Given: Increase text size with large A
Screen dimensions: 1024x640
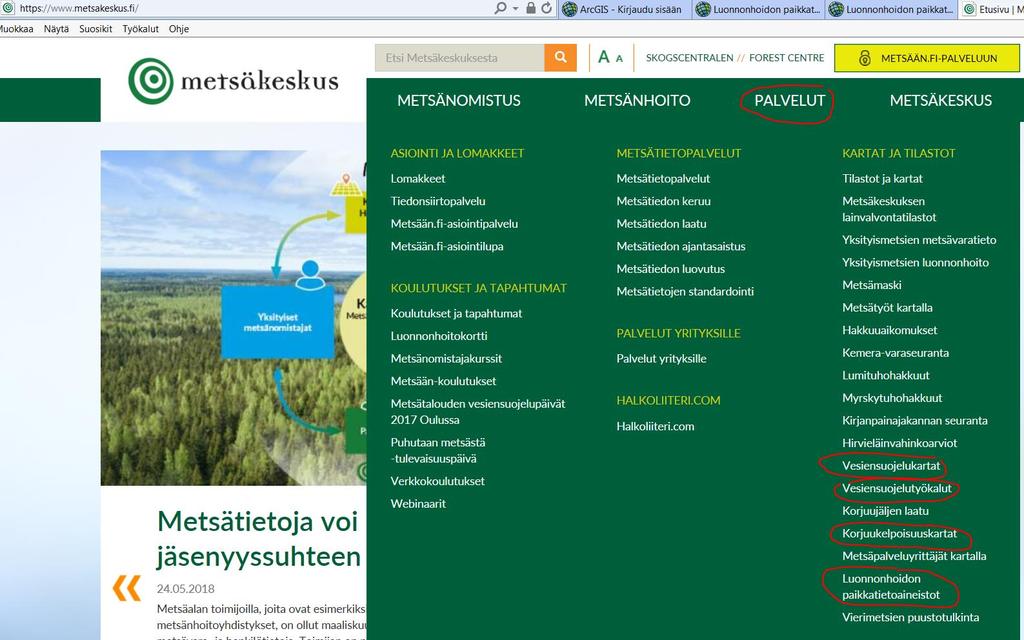Looking at the screenshot, I should pyautogui.click(x=603, y=57).
